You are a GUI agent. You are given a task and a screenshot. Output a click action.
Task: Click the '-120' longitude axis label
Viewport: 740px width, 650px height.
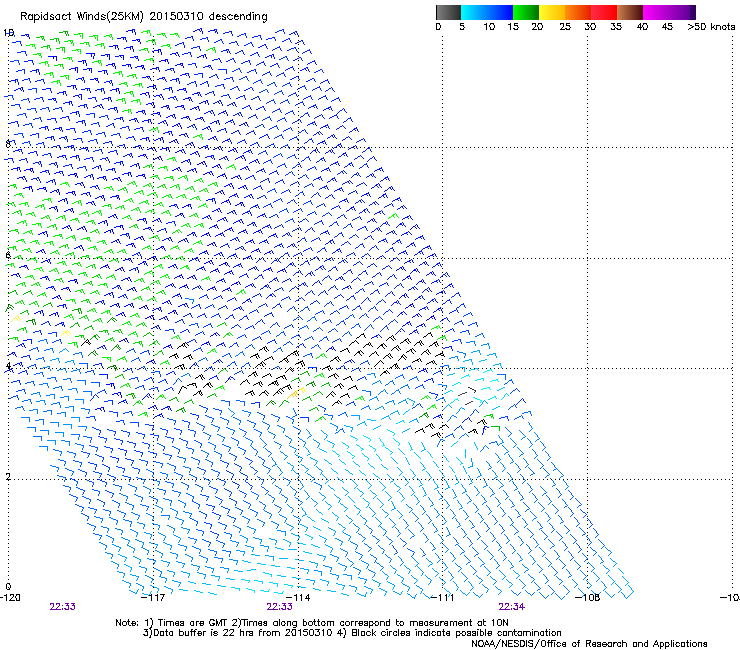pyautogui.click(x=10, y=597)
